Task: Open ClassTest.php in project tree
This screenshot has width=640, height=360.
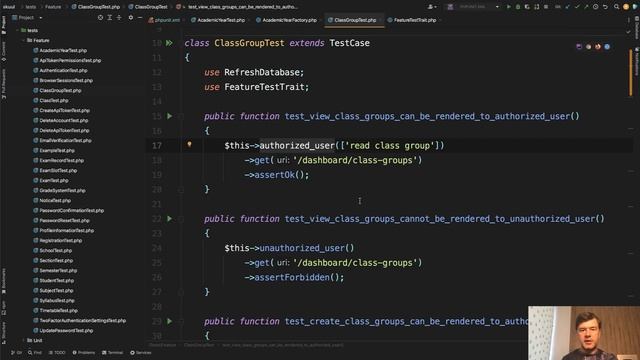Action: (x=51, y=100)
